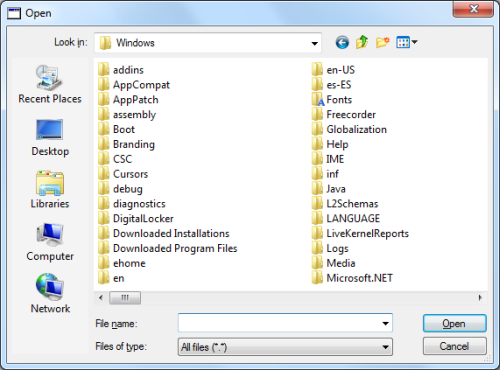Select the addins folder icon
The height and width of the screenshot is (370, 500).
pyautogui.click(x=104, y=69)
